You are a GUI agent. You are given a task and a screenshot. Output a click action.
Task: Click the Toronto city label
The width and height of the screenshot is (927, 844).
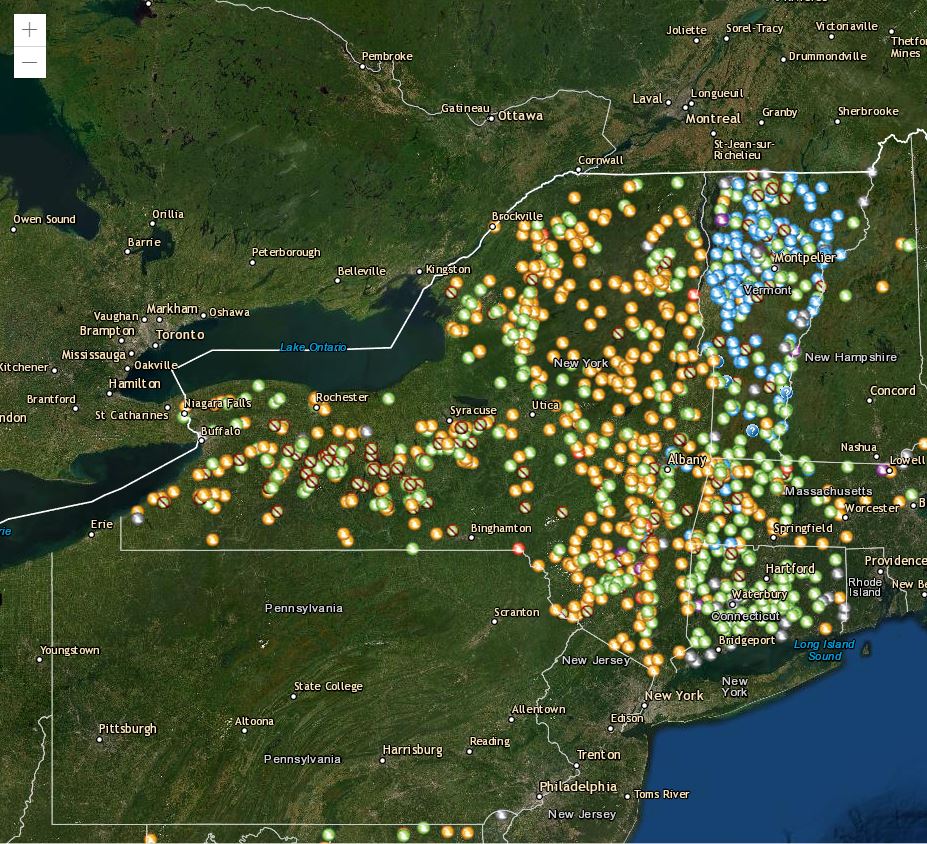click(x=180, y=335)
